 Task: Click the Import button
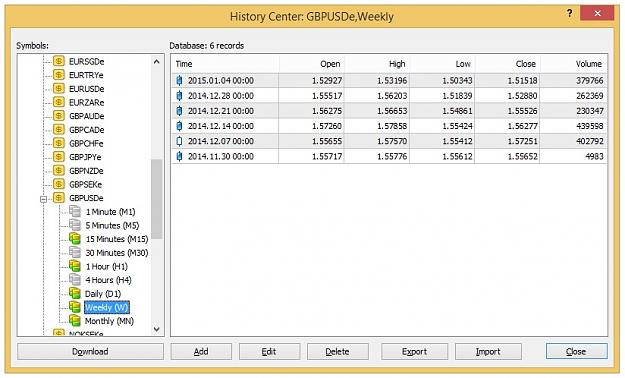click(488, 351)
